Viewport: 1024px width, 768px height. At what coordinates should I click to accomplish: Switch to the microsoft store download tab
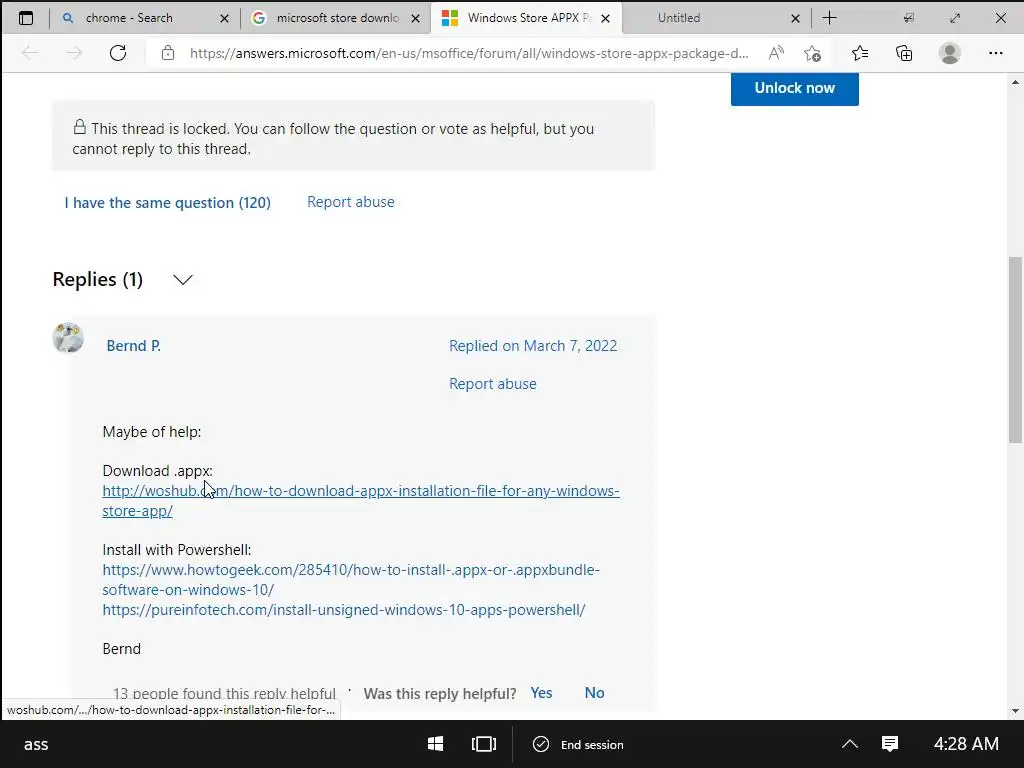[337, 18]
